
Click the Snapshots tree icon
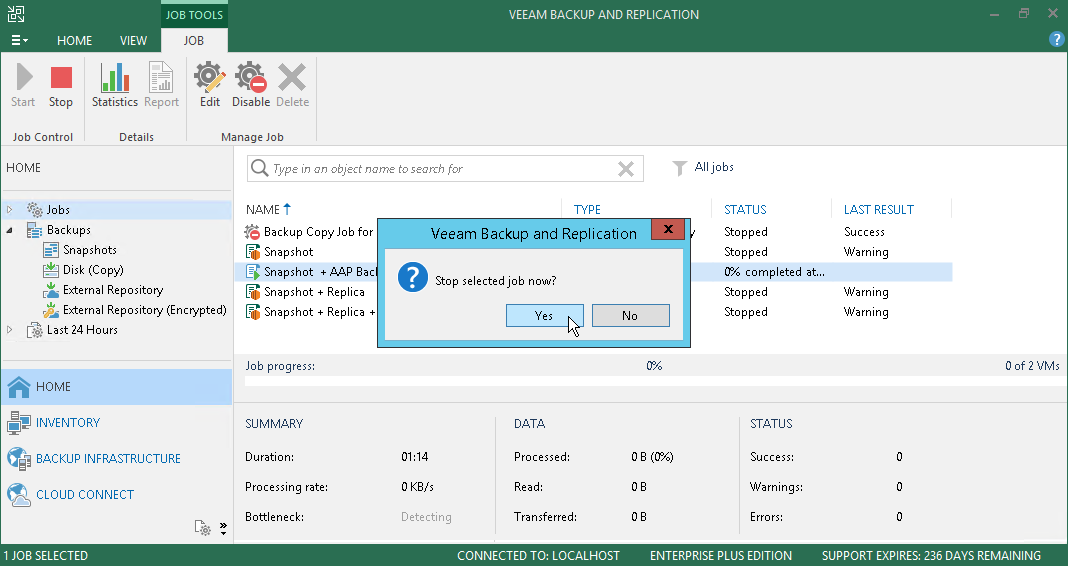[51, 250]
